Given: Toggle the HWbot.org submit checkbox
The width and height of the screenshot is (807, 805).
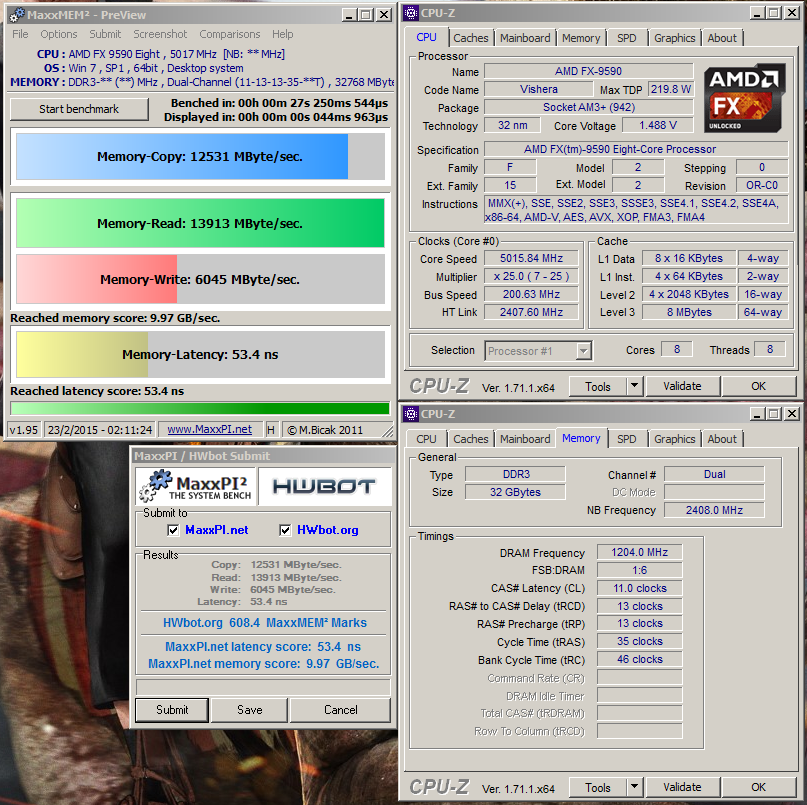Looking at the screenshot, I should pyautogui.click(x=285, y=530).
